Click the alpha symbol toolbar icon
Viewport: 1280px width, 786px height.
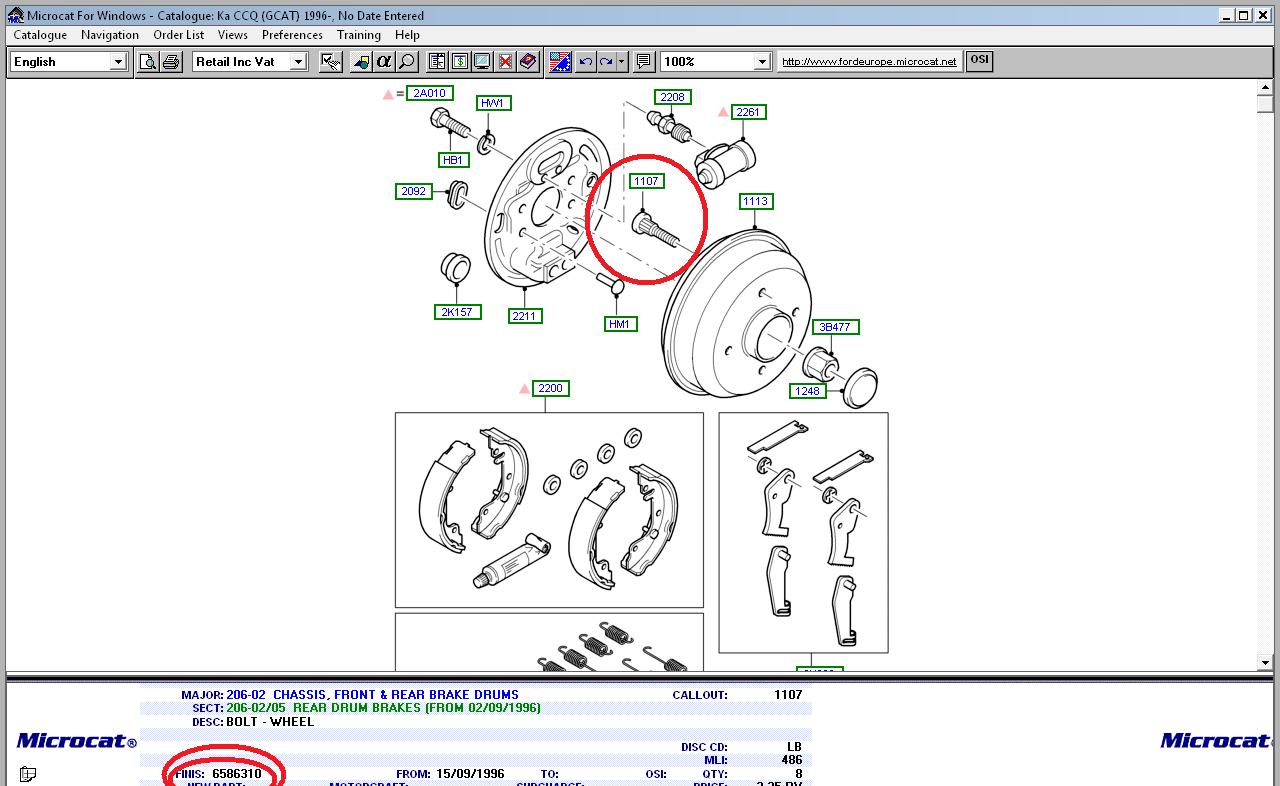point(384,62)
